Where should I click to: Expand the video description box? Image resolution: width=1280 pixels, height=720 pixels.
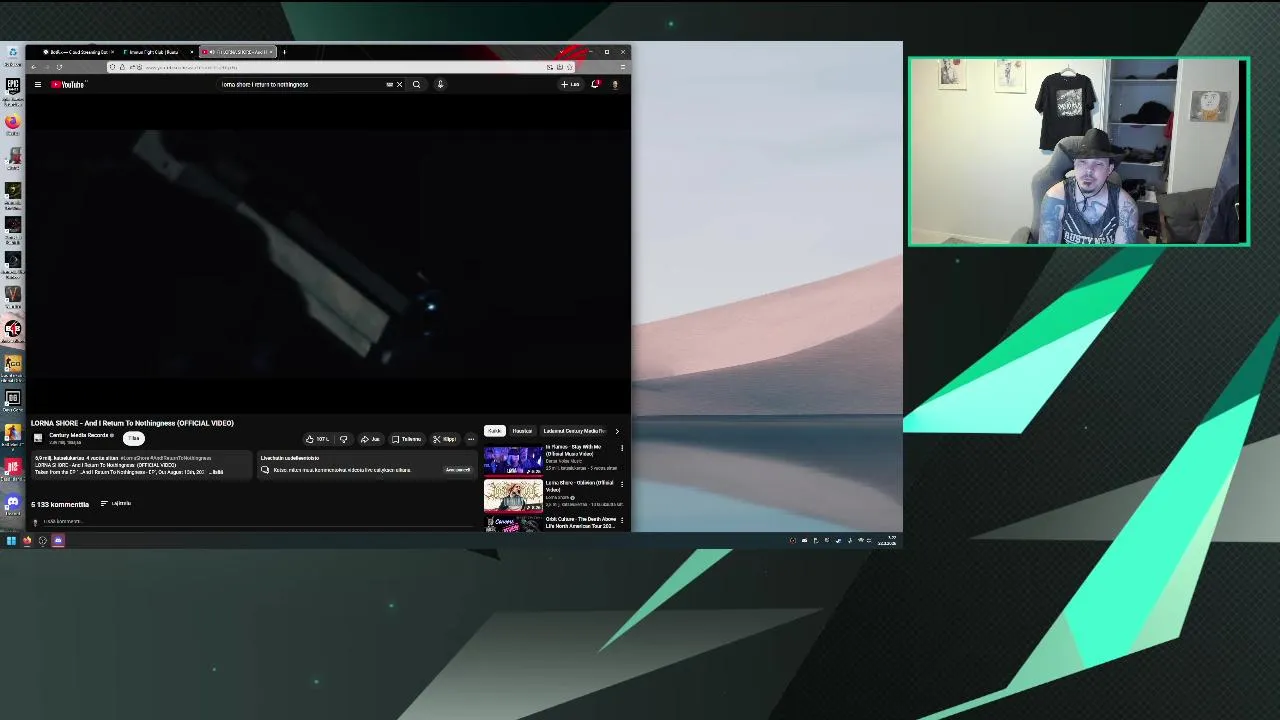pyautogui.click(x=142, y=465)
